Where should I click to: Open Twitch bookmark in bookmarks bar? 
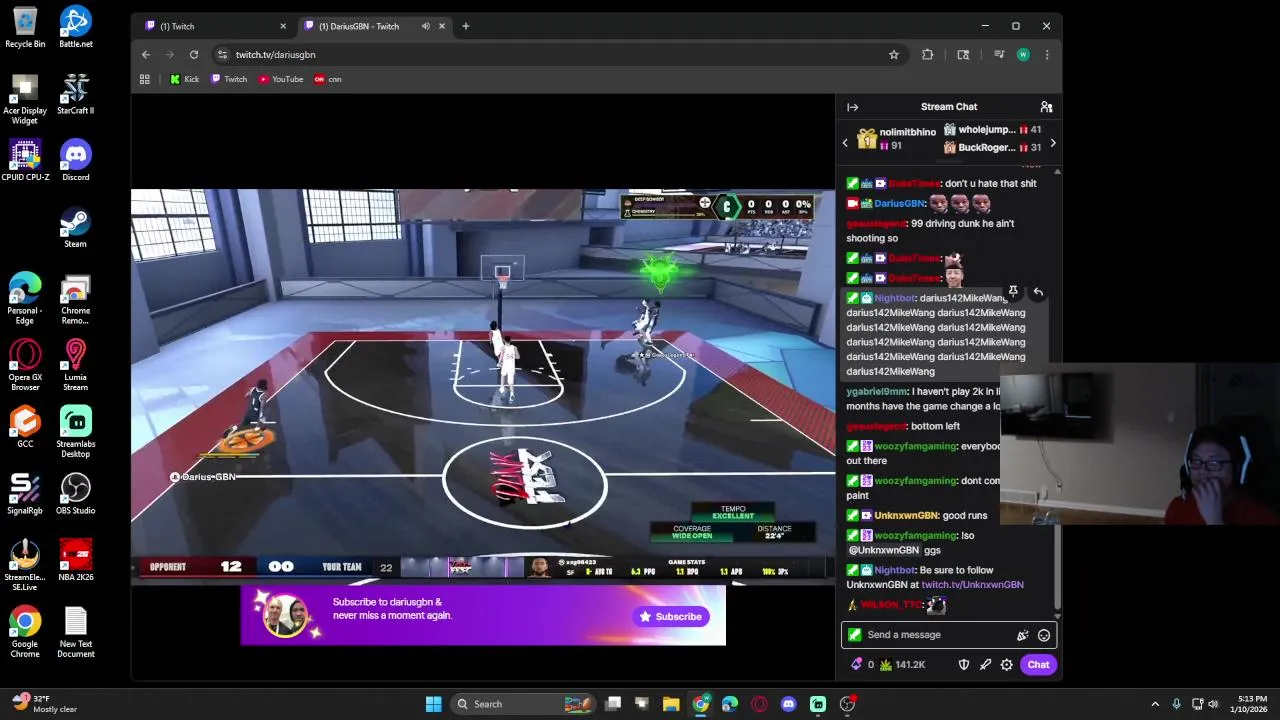[229, 79]
